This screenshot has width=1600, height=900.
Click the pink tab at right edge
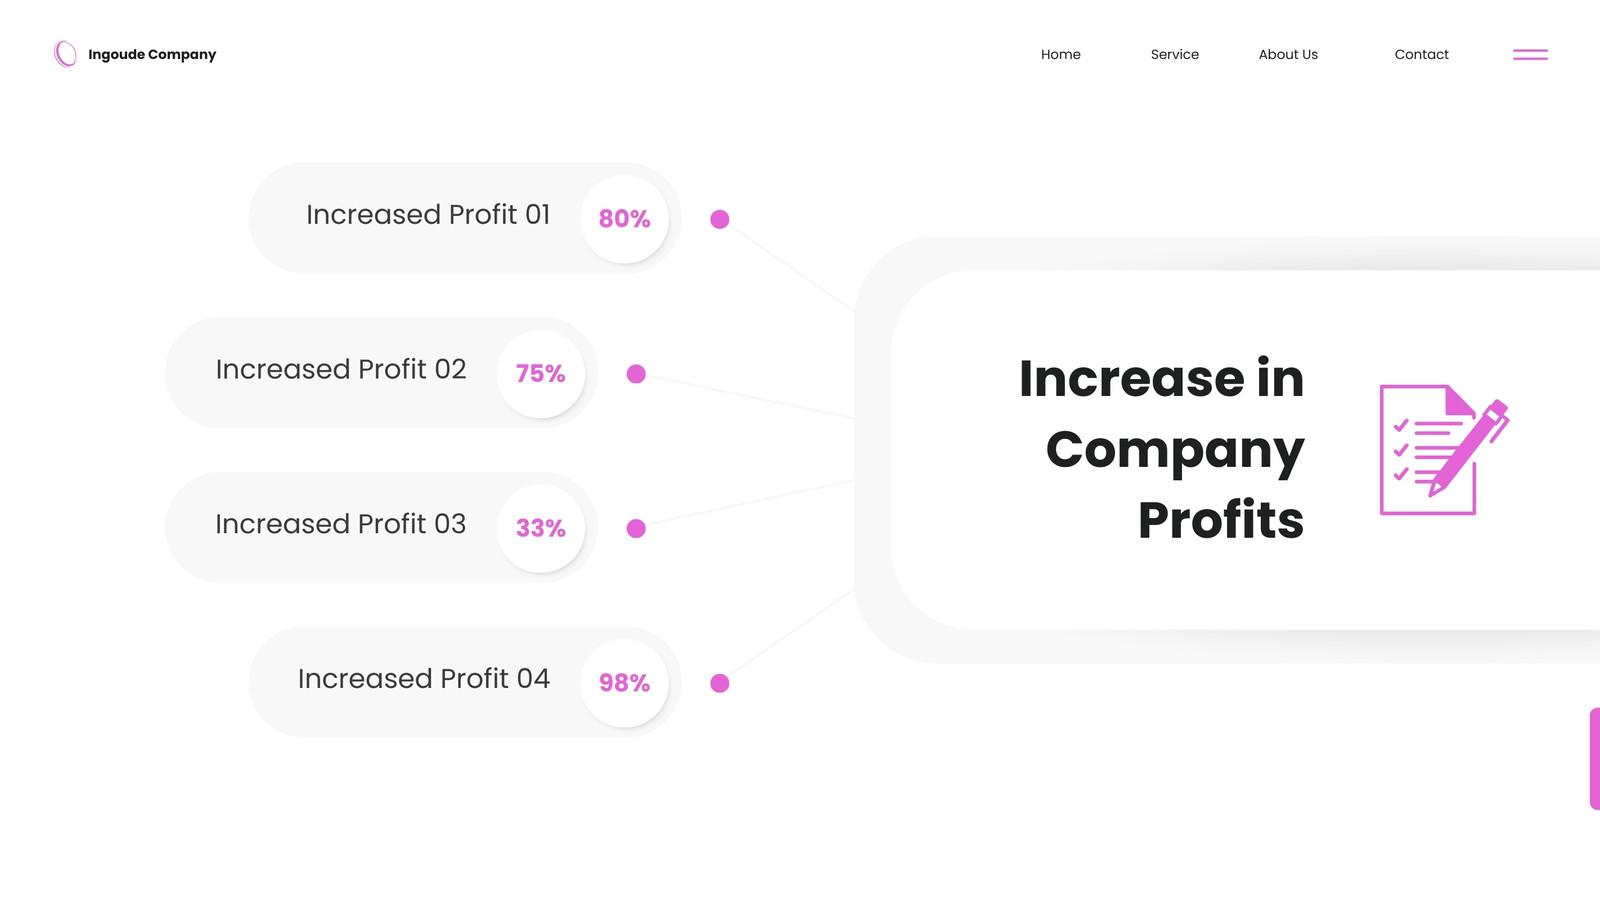point(1595,759)
